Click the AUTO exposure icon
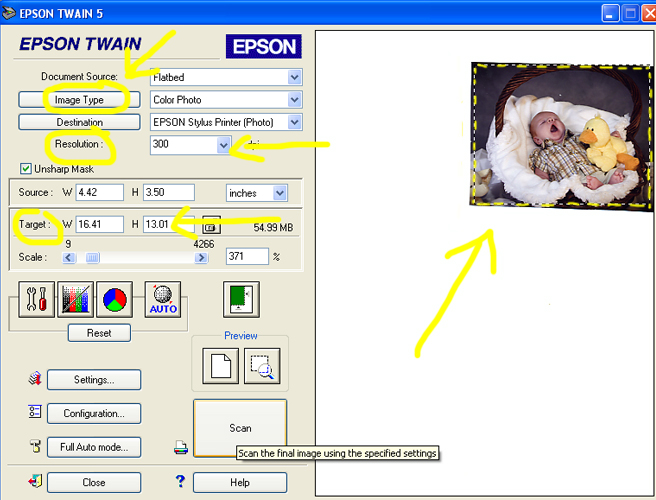 pyautogui.click(x=163, y=299)
